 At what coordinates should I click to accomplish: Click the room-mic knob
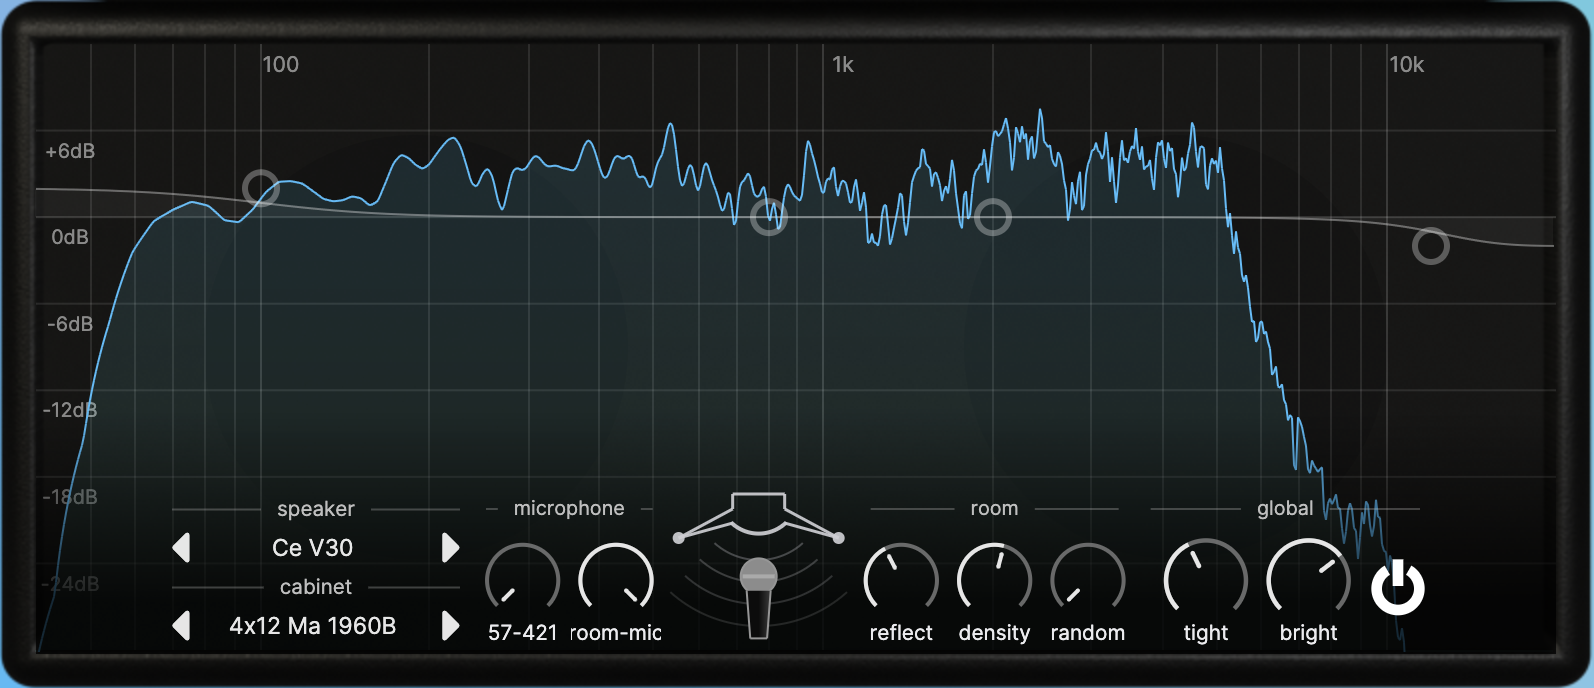tap(616, 580)
